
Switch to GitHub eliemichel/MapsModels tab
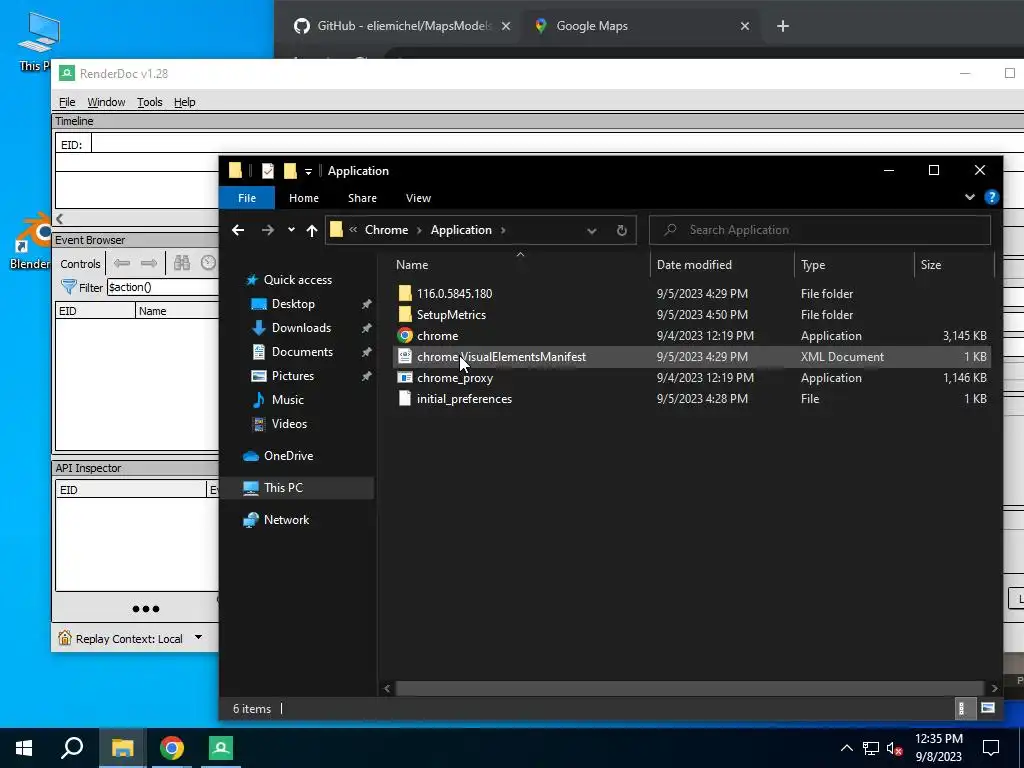(403, 26)
